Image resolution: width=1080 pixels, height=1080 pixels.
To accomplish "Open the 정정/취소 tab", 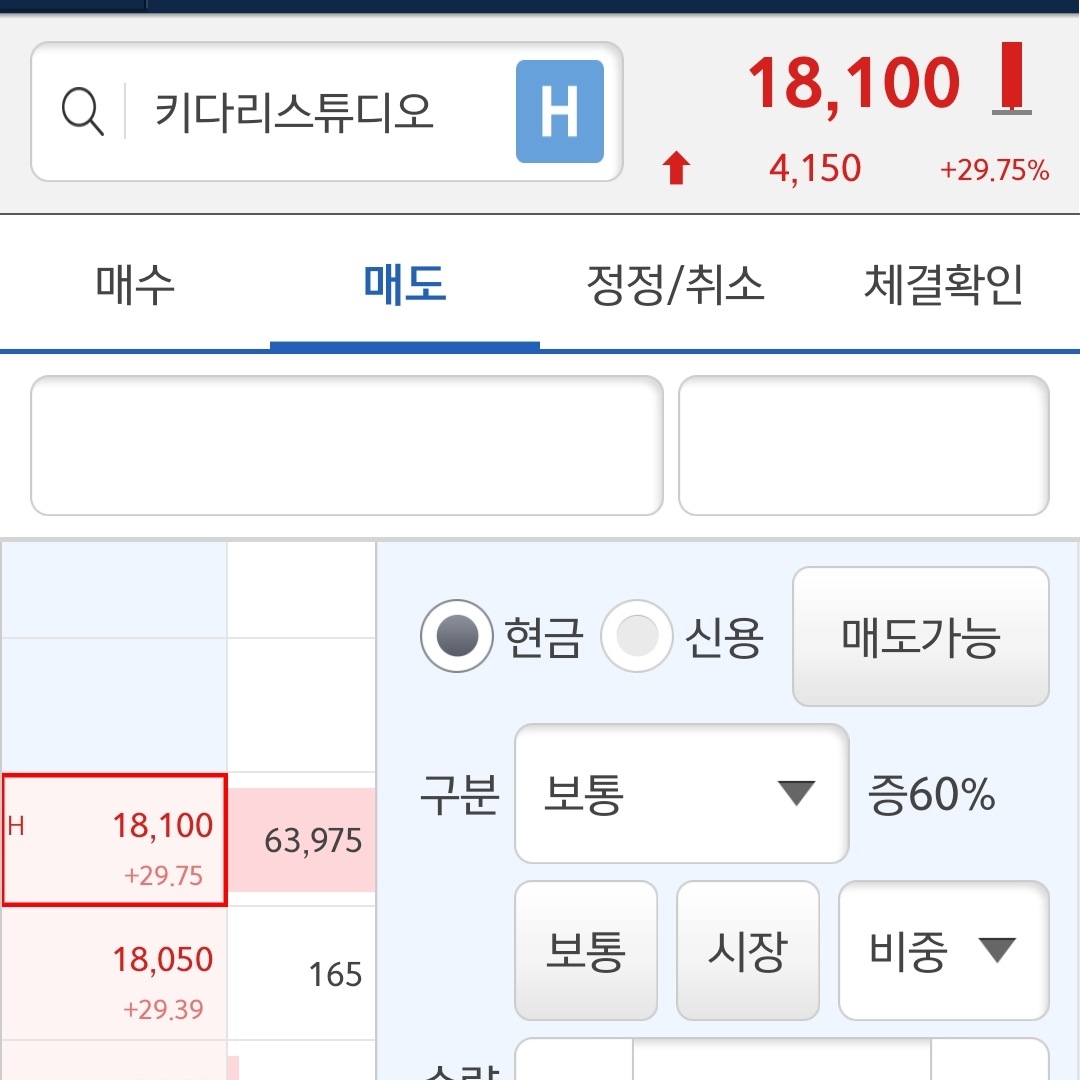I will click(x=674, y=284).
